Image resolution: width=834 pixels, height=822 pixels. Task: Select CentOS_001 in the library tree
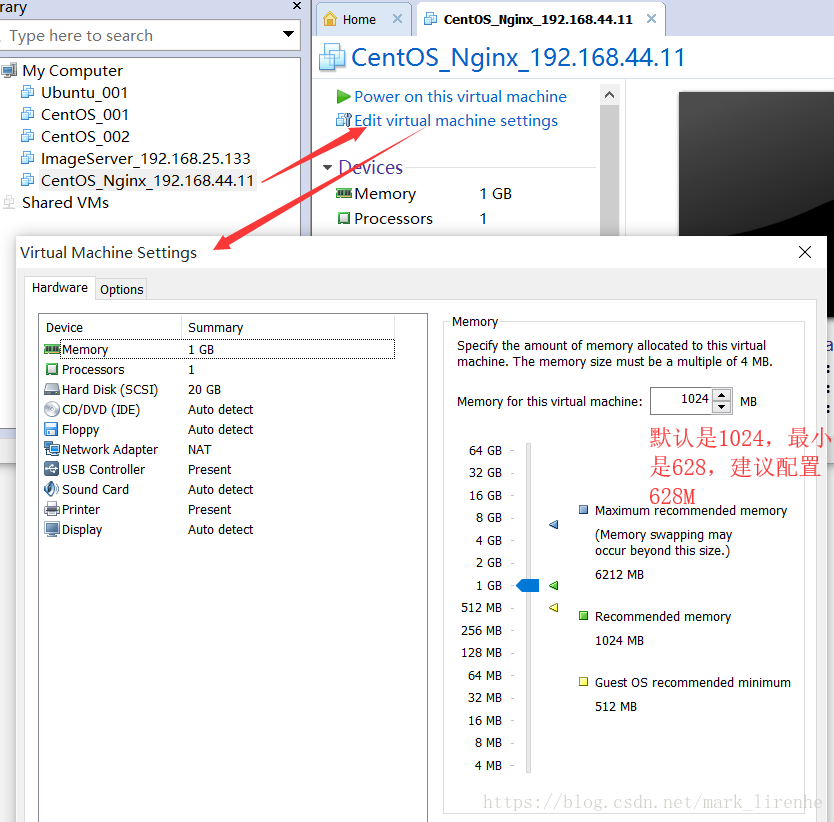point(85,114)
